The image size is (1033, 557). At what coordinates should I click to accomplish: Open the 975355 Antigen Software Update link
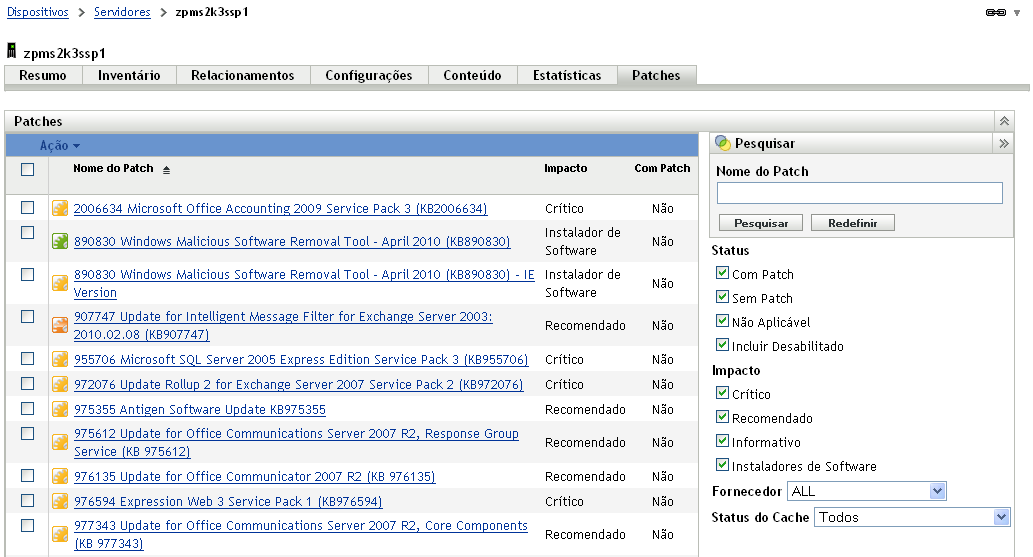(x=200, y=409)
